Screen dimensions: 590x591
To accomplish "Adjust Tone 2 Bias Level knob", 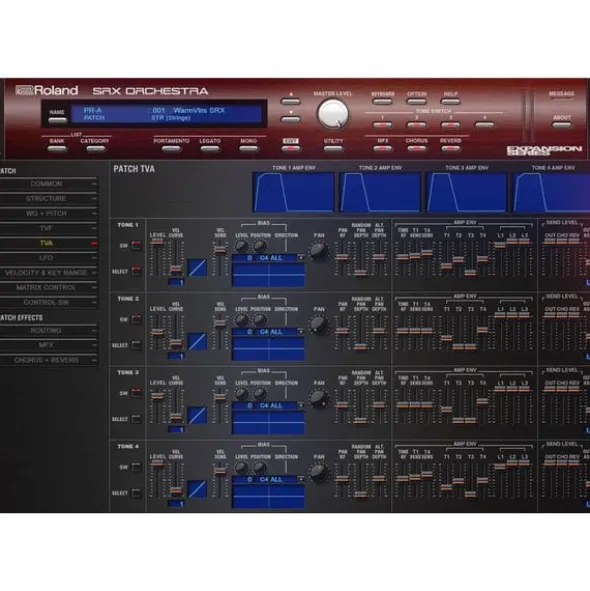I will (x=242, y=320).
